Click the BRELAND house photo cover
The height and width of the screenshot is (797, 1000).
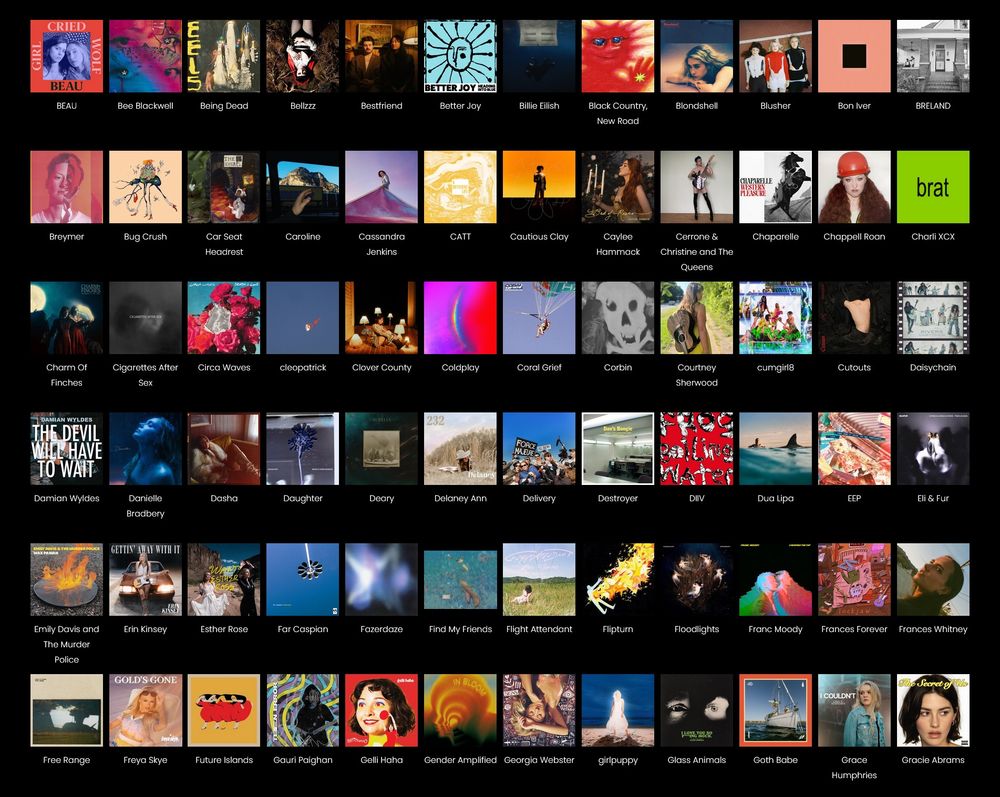pyautogui.click(x=933, y=56)
